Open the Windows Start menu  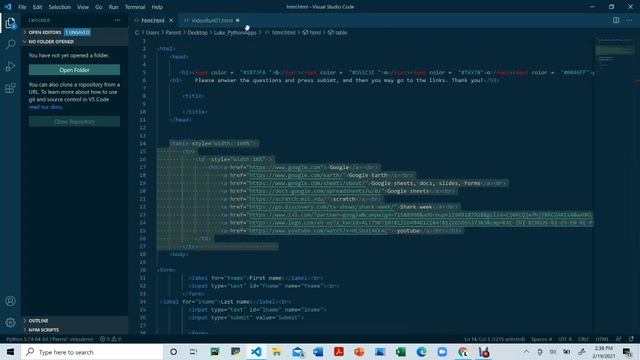coord(10,352)
